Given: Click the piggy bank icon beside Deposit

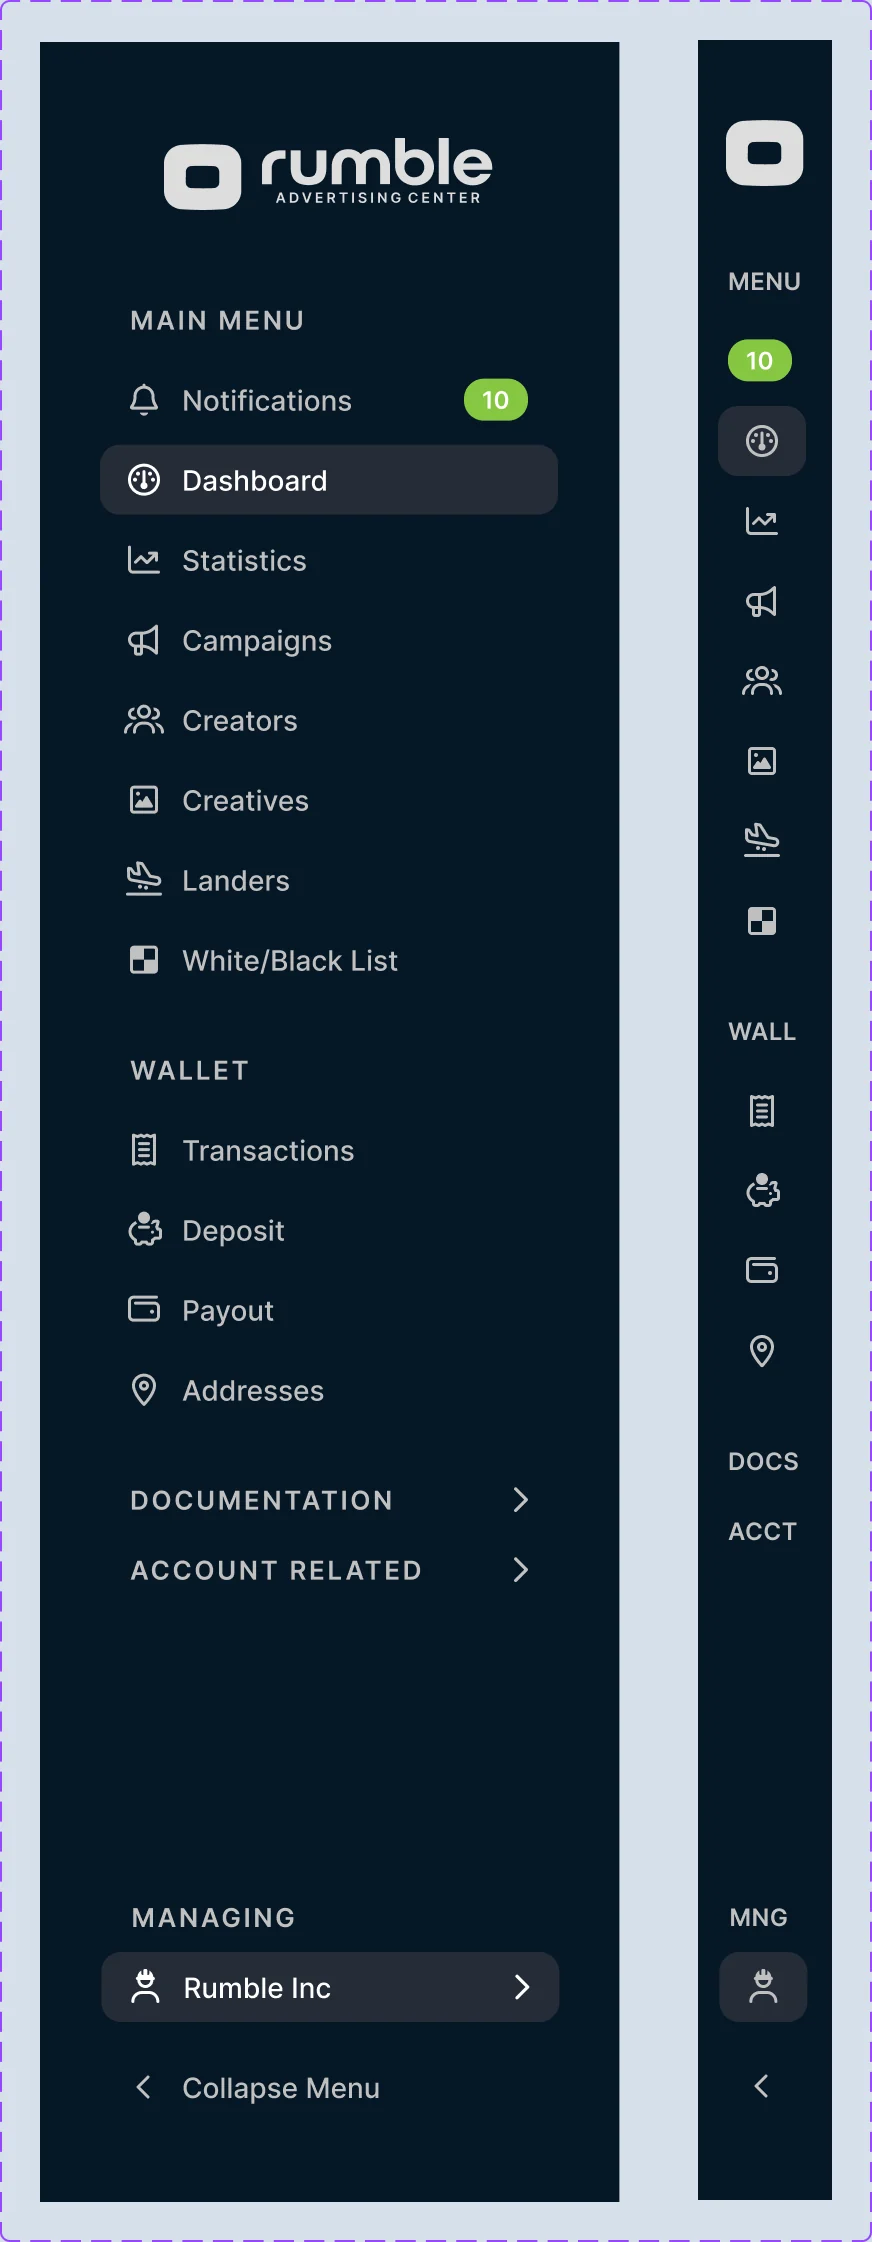Looking at the screenshot, I should coord(145,1229).
